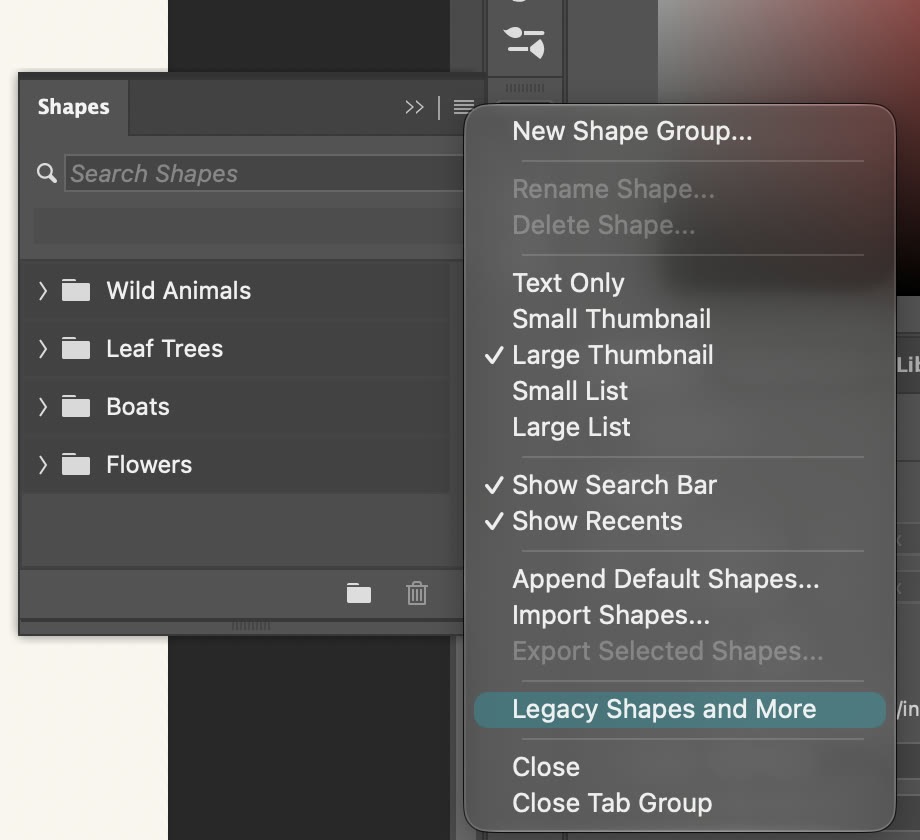Open the brush settings icon in dock

coord(525,42)
